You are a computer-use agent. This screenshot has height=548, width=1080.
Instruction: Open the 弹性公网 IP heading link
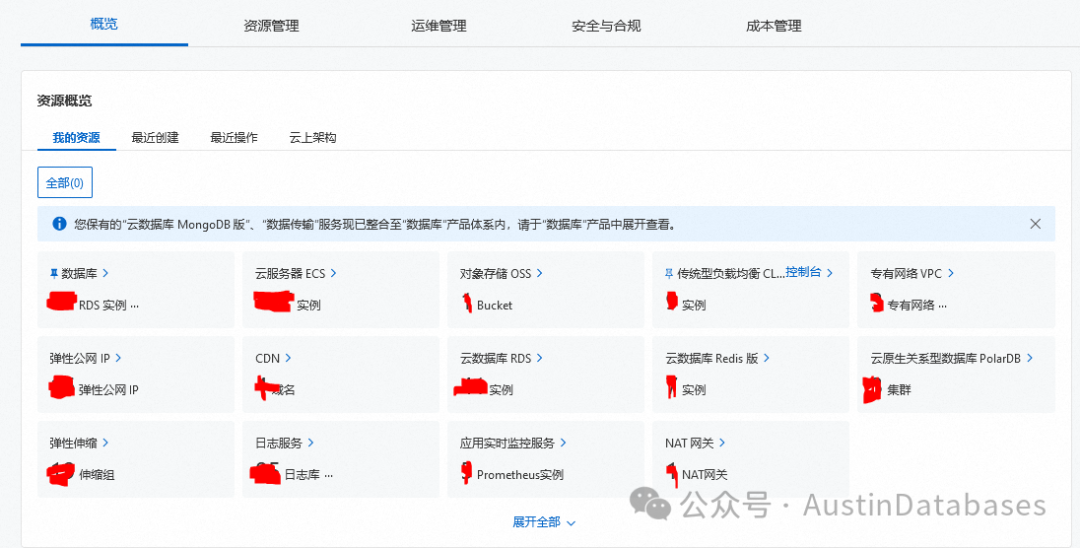coord(80,358)
